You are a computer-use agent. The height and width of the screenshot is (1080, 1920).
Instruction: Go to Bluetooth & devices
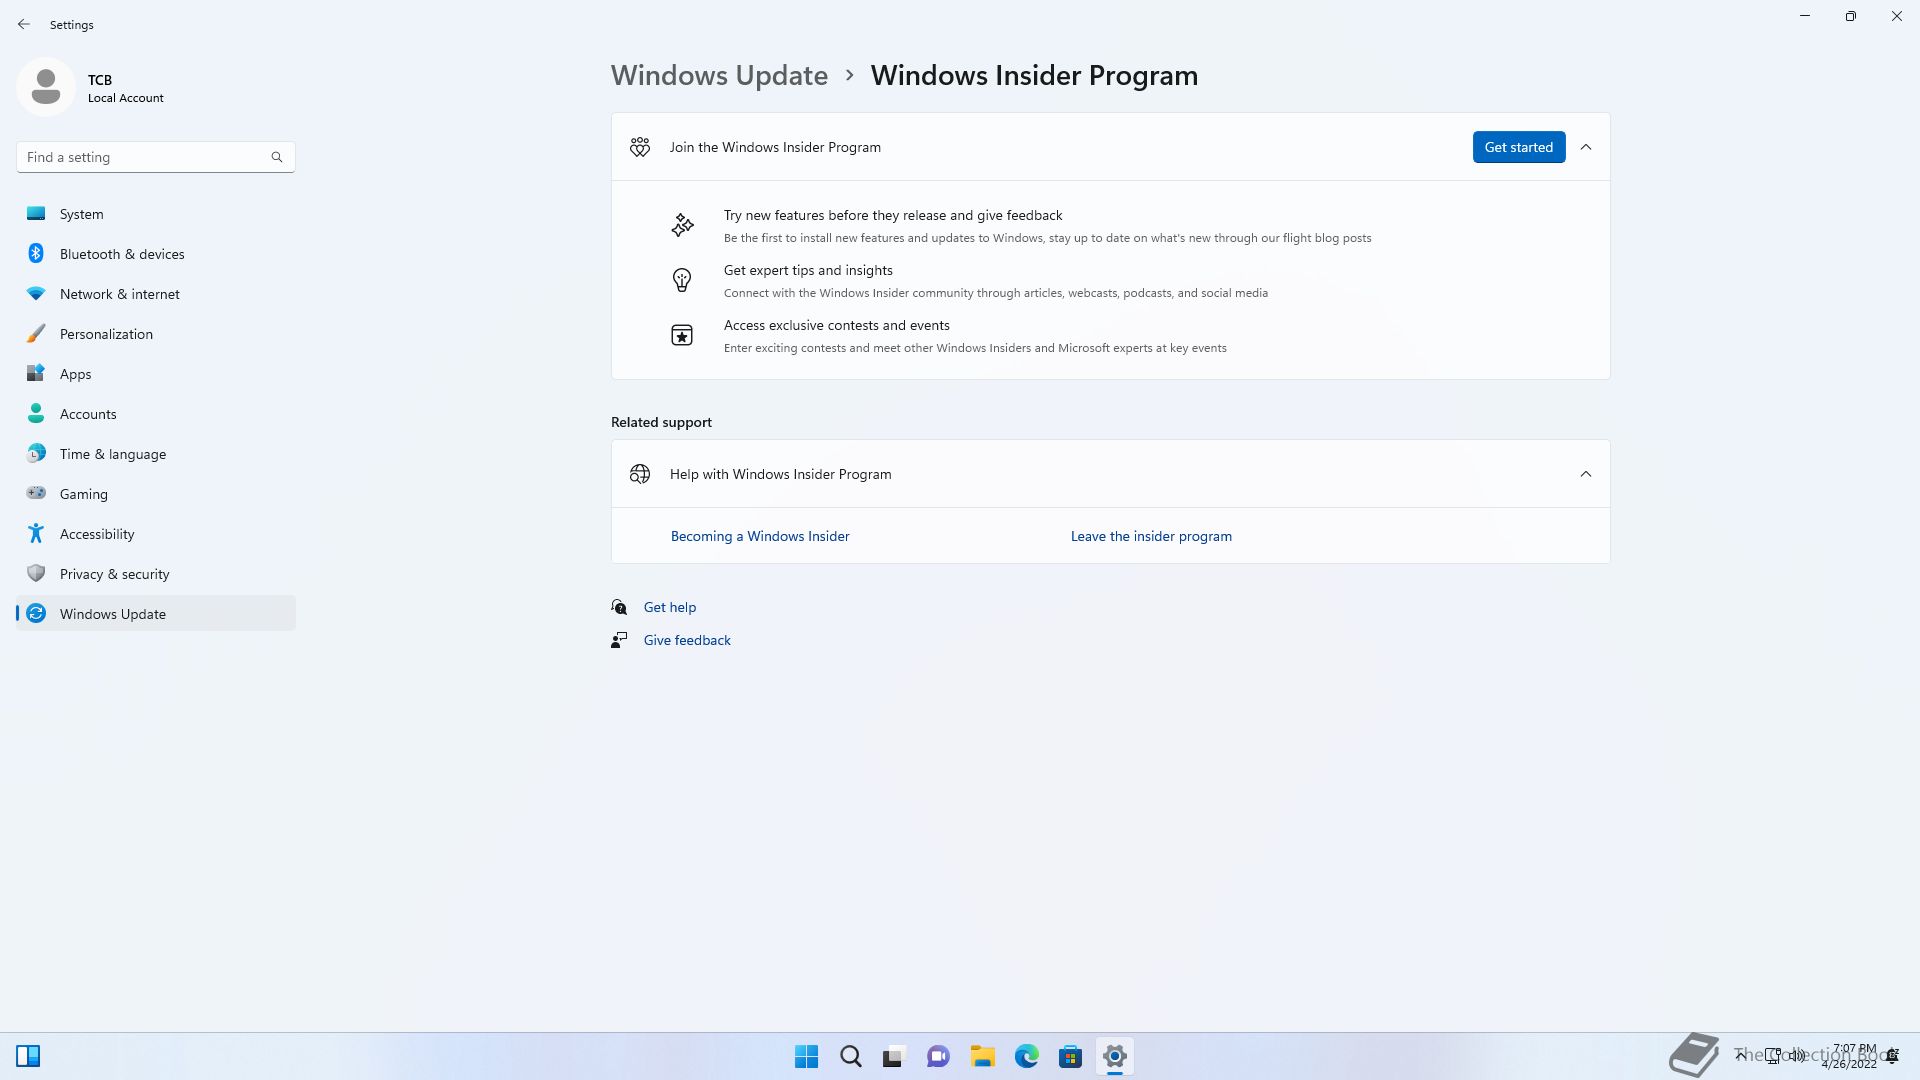point(156,253)
